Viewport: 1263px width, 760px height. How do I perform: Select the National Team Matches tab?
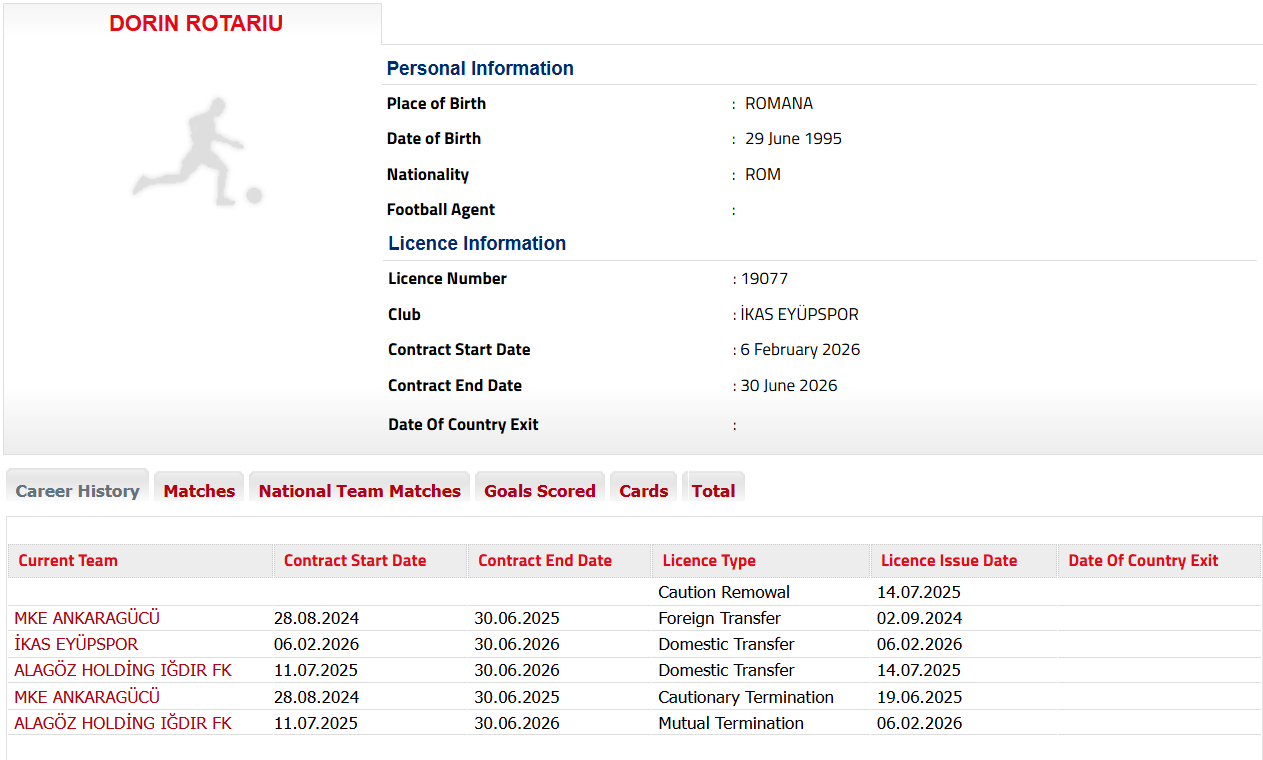click(359, 491)
